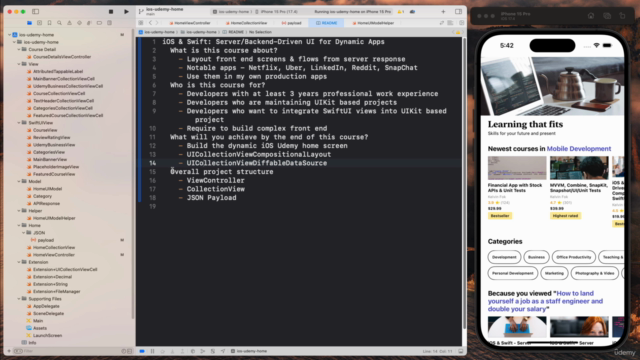Image resolution: width=640 pixels, height=360 pixels.
Task: Pause program execution in debug bar
Action: click(x=152, y=351)
